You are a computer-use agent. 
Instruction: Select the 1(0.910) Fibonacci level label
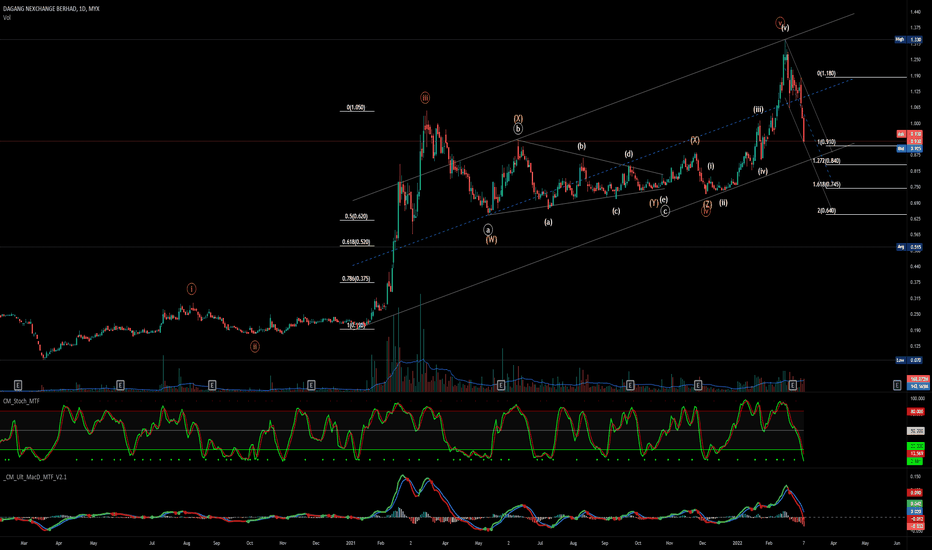826,142
